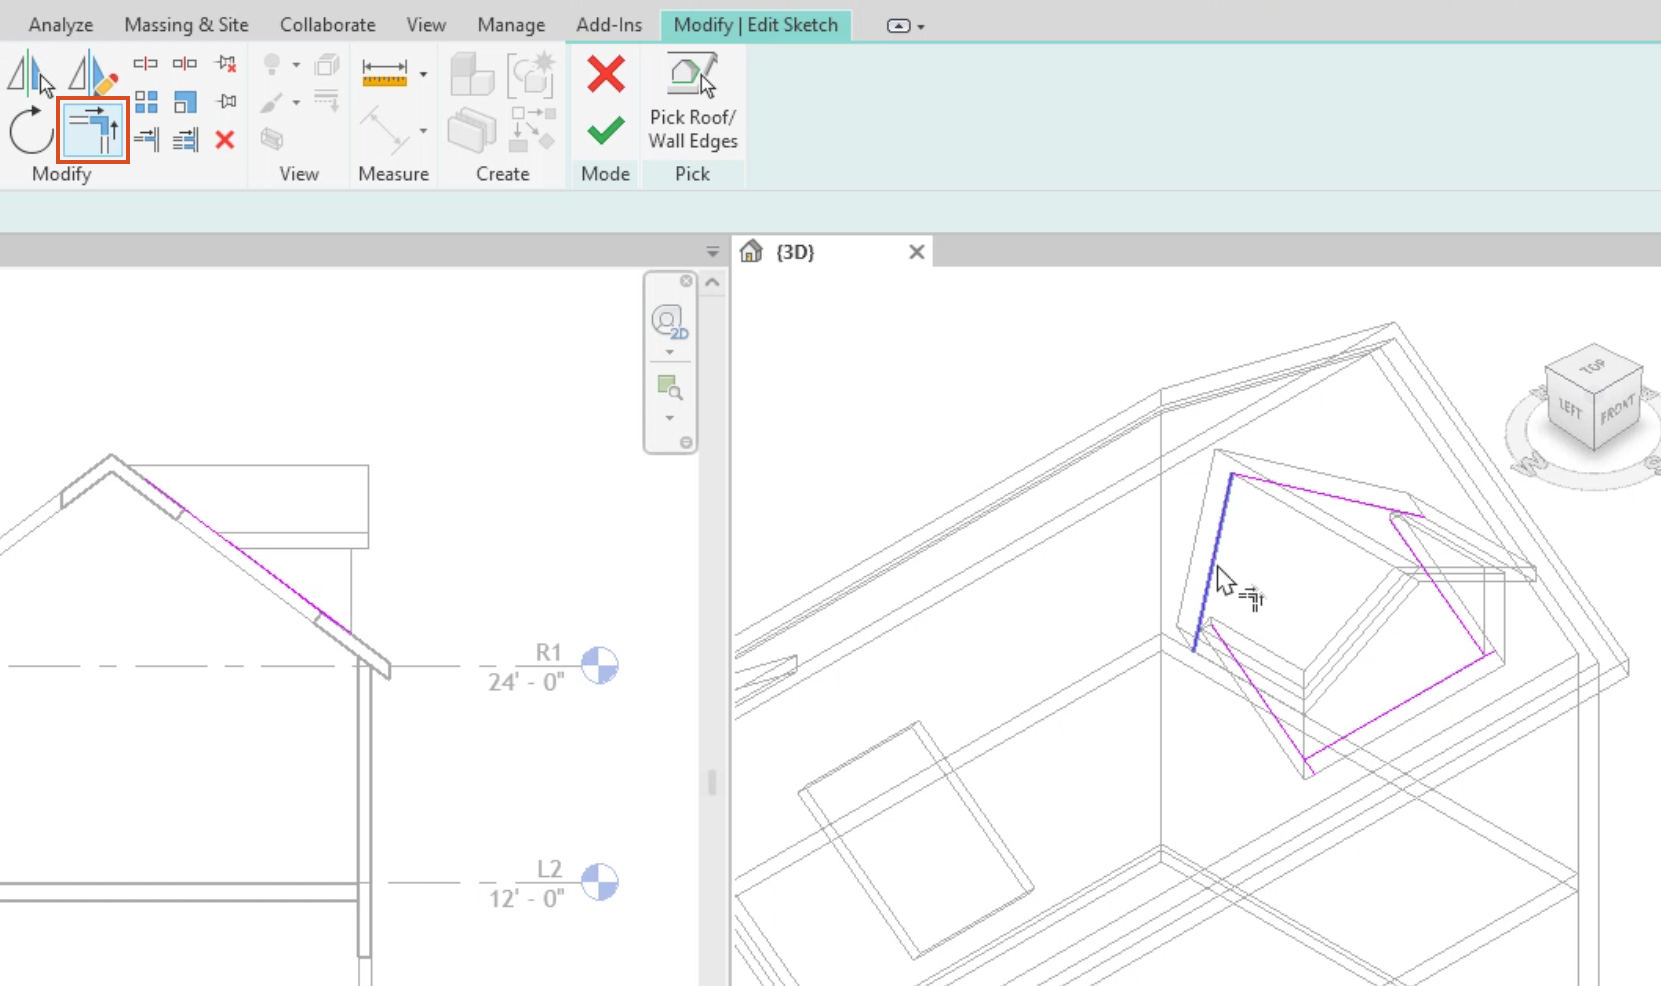1661x986 pixels.
Task: Click the steering wheel icon on the navigation bar
Action: coord(669,322)
